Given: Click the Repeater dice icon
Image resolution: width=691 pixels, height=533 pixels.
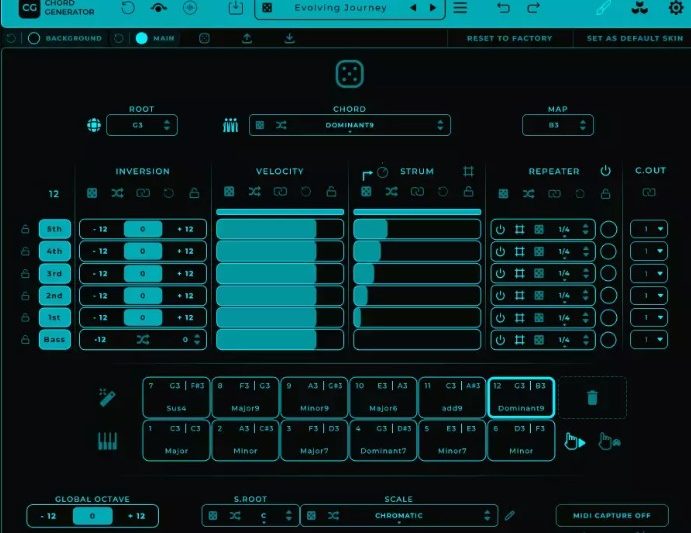Looking at the screenshot, I should point(503,194).
